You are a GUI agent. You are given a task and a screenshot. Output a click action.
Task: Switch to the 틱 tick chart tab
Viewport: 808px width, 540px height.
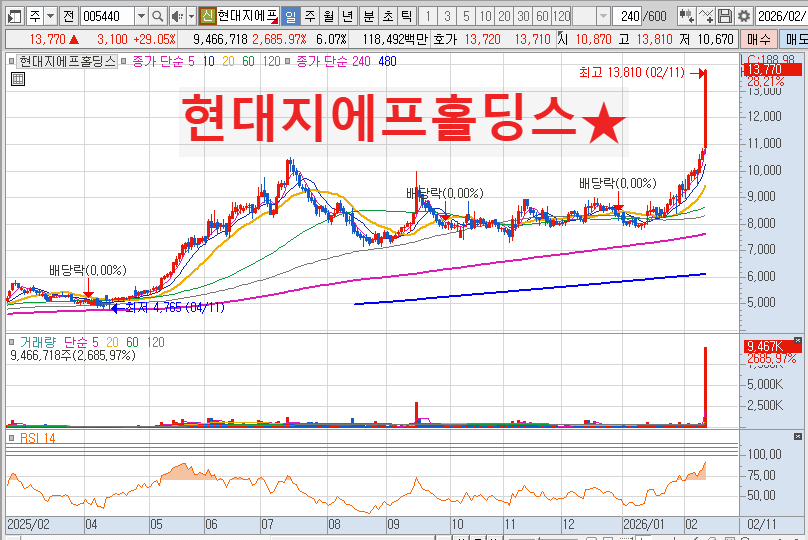click(x=407, y=16)
